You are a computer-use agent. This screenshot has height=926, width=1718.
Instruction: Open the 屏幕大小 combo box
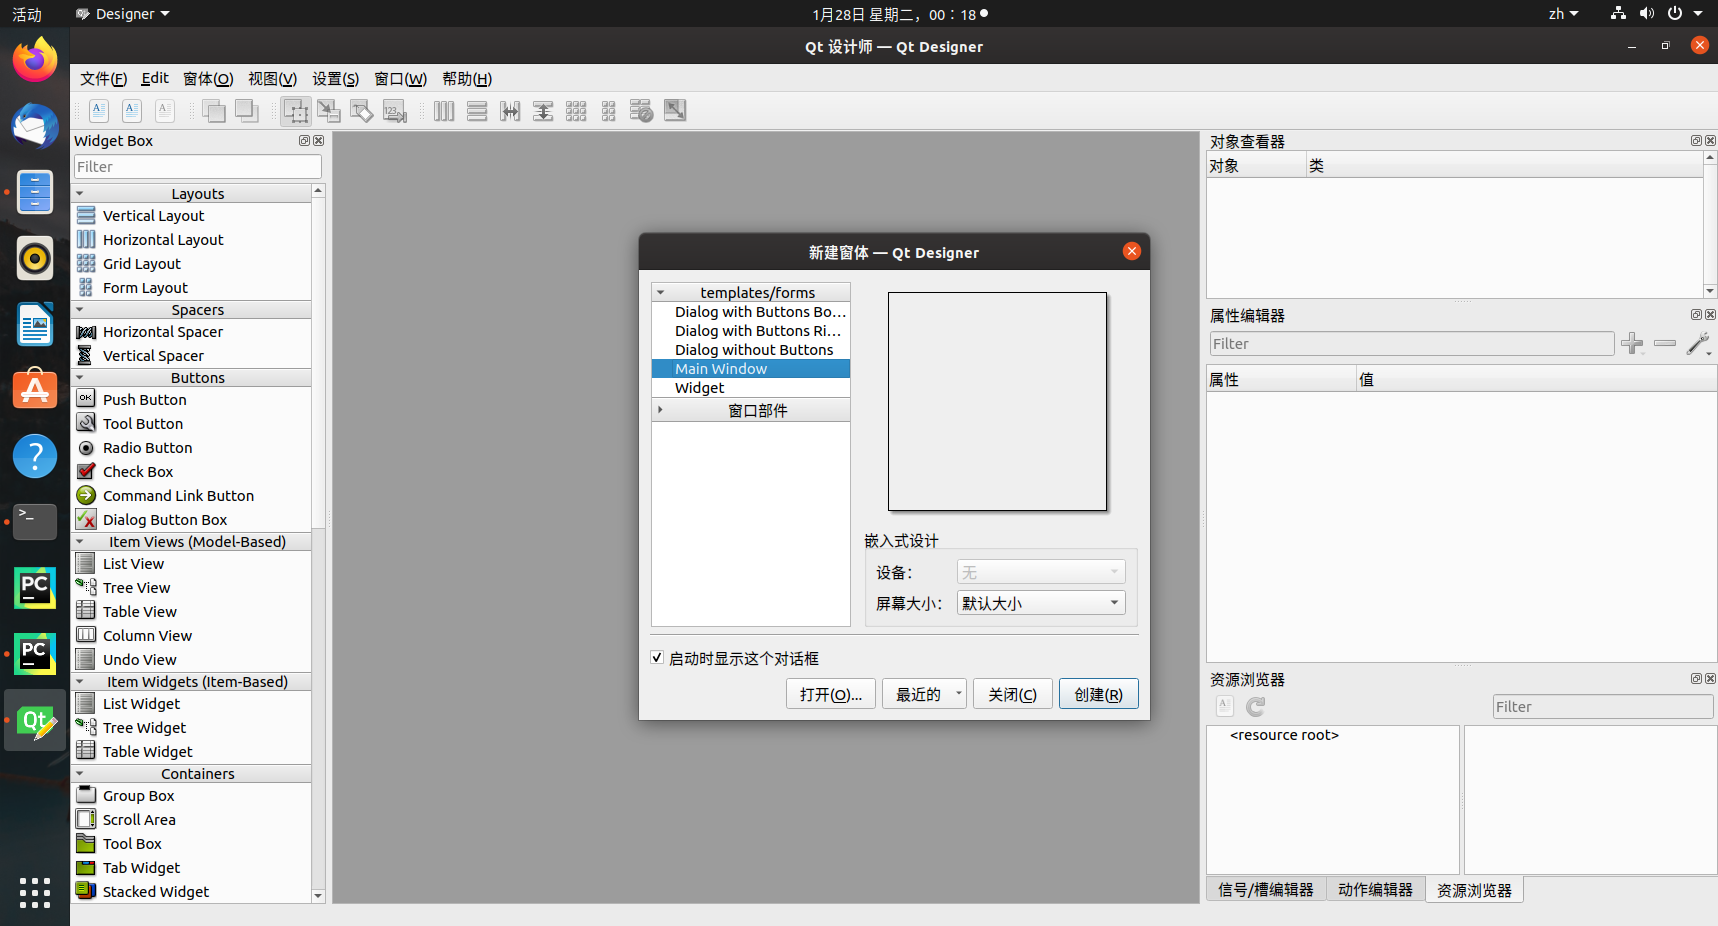click(1041, 603)
